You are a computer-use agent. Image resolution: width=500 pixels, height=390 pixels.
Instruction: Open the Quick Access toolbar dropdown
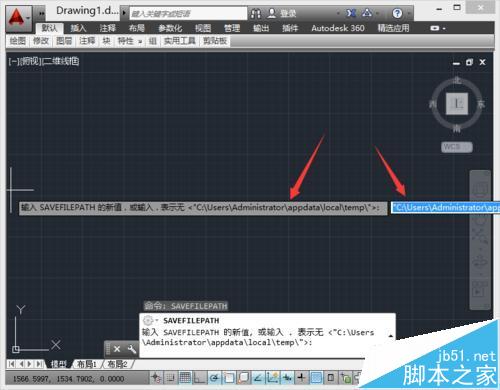pos(41,13)
